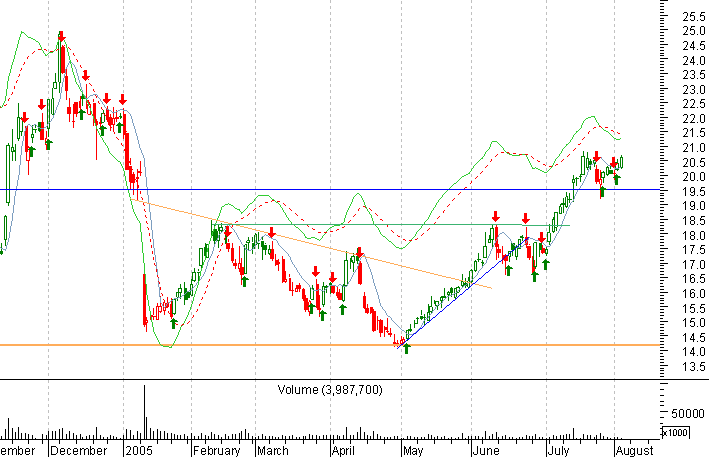Click the '25.0' price axis value

click(x=693, y=31)
